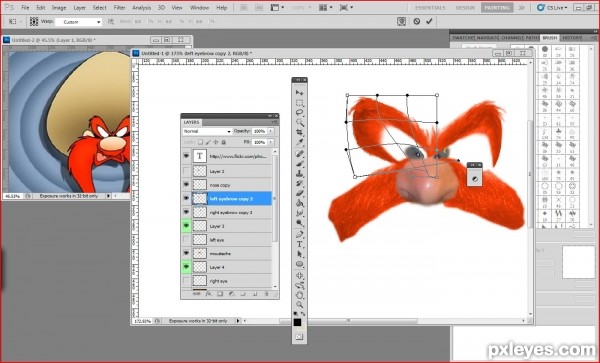Select the Eyedropper tool
The height and width of the screenshot is (363, 600).
[x=299, y=142]
